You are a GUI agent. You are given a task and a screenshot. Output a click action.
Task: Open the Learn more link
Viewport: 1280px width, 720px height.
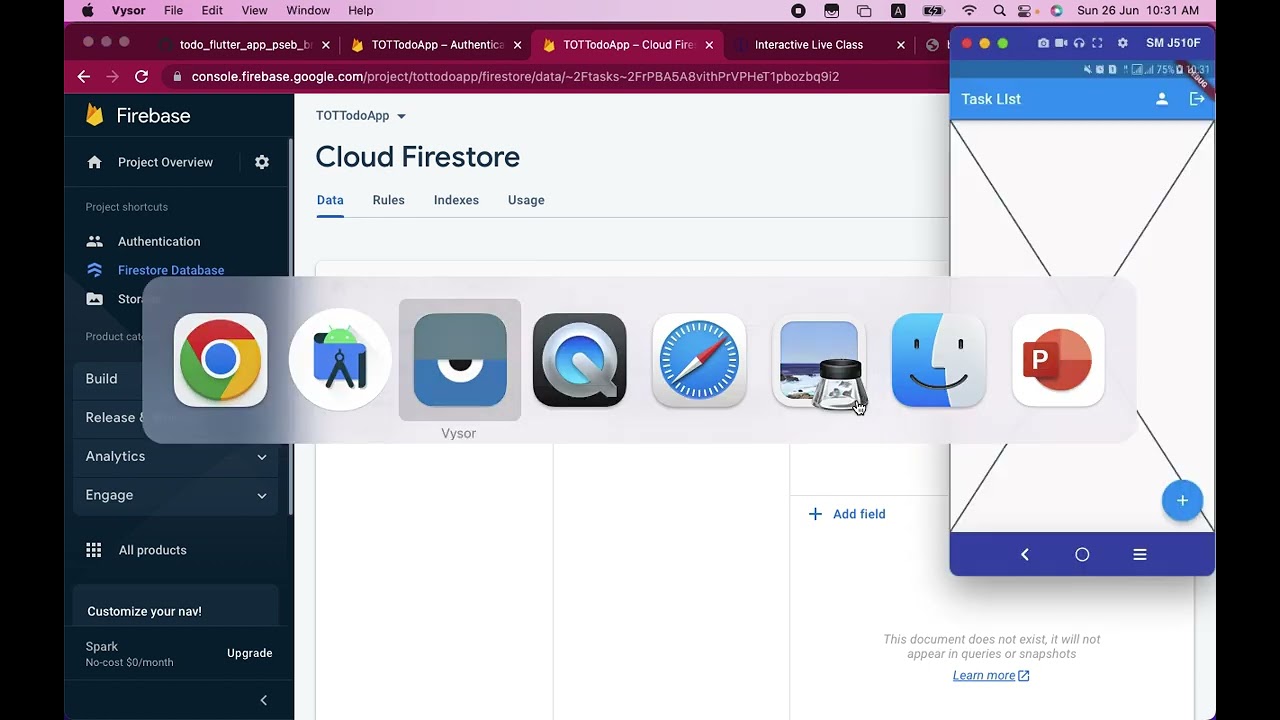pos(991,676)
